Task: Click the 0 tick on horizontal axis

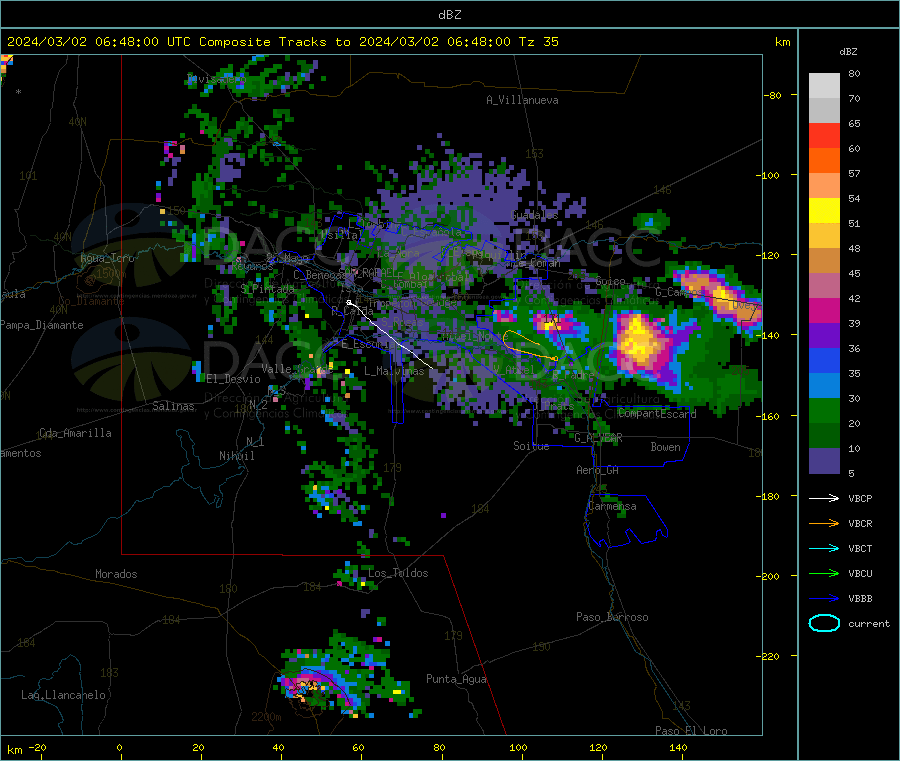Action: [119, 747]
